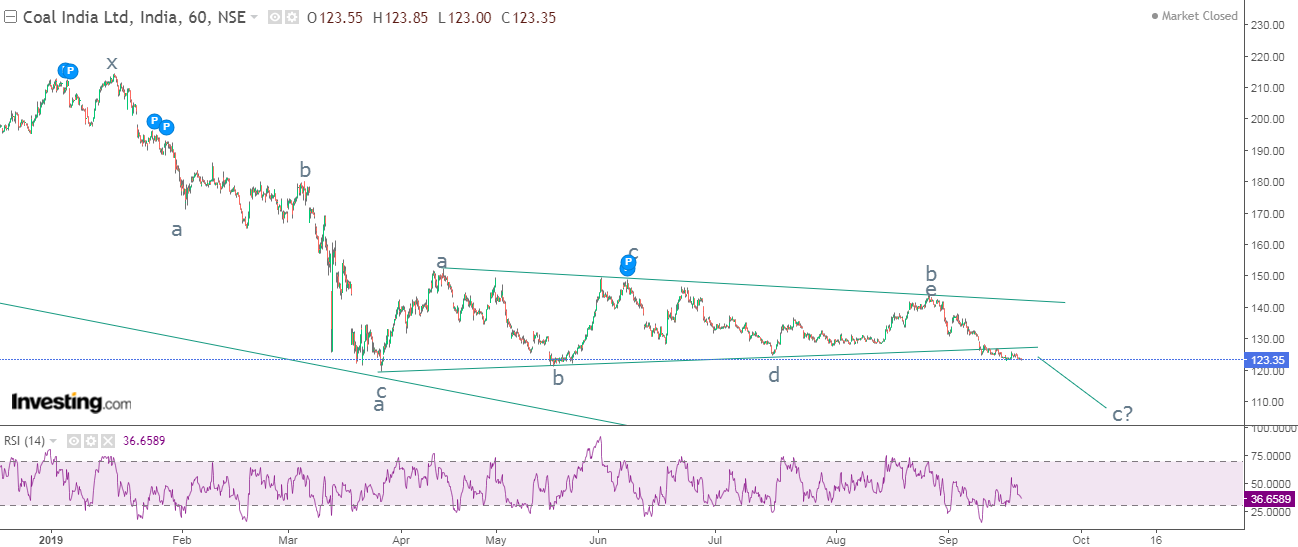Click the purple 36.6589 value in RSI legend
Image resolution: width=1298 pixels, height=547 pixels.
coord(146,441)
